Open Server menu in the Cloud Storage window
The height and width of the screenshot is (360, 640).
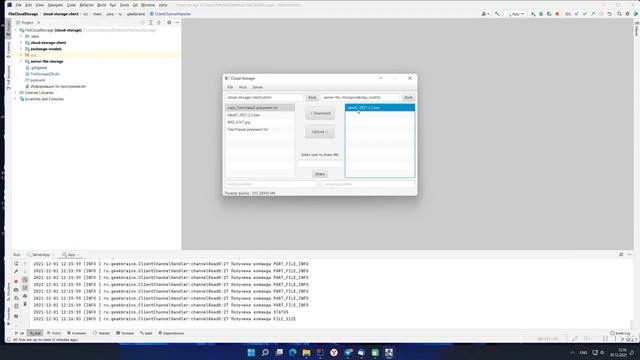258,87
